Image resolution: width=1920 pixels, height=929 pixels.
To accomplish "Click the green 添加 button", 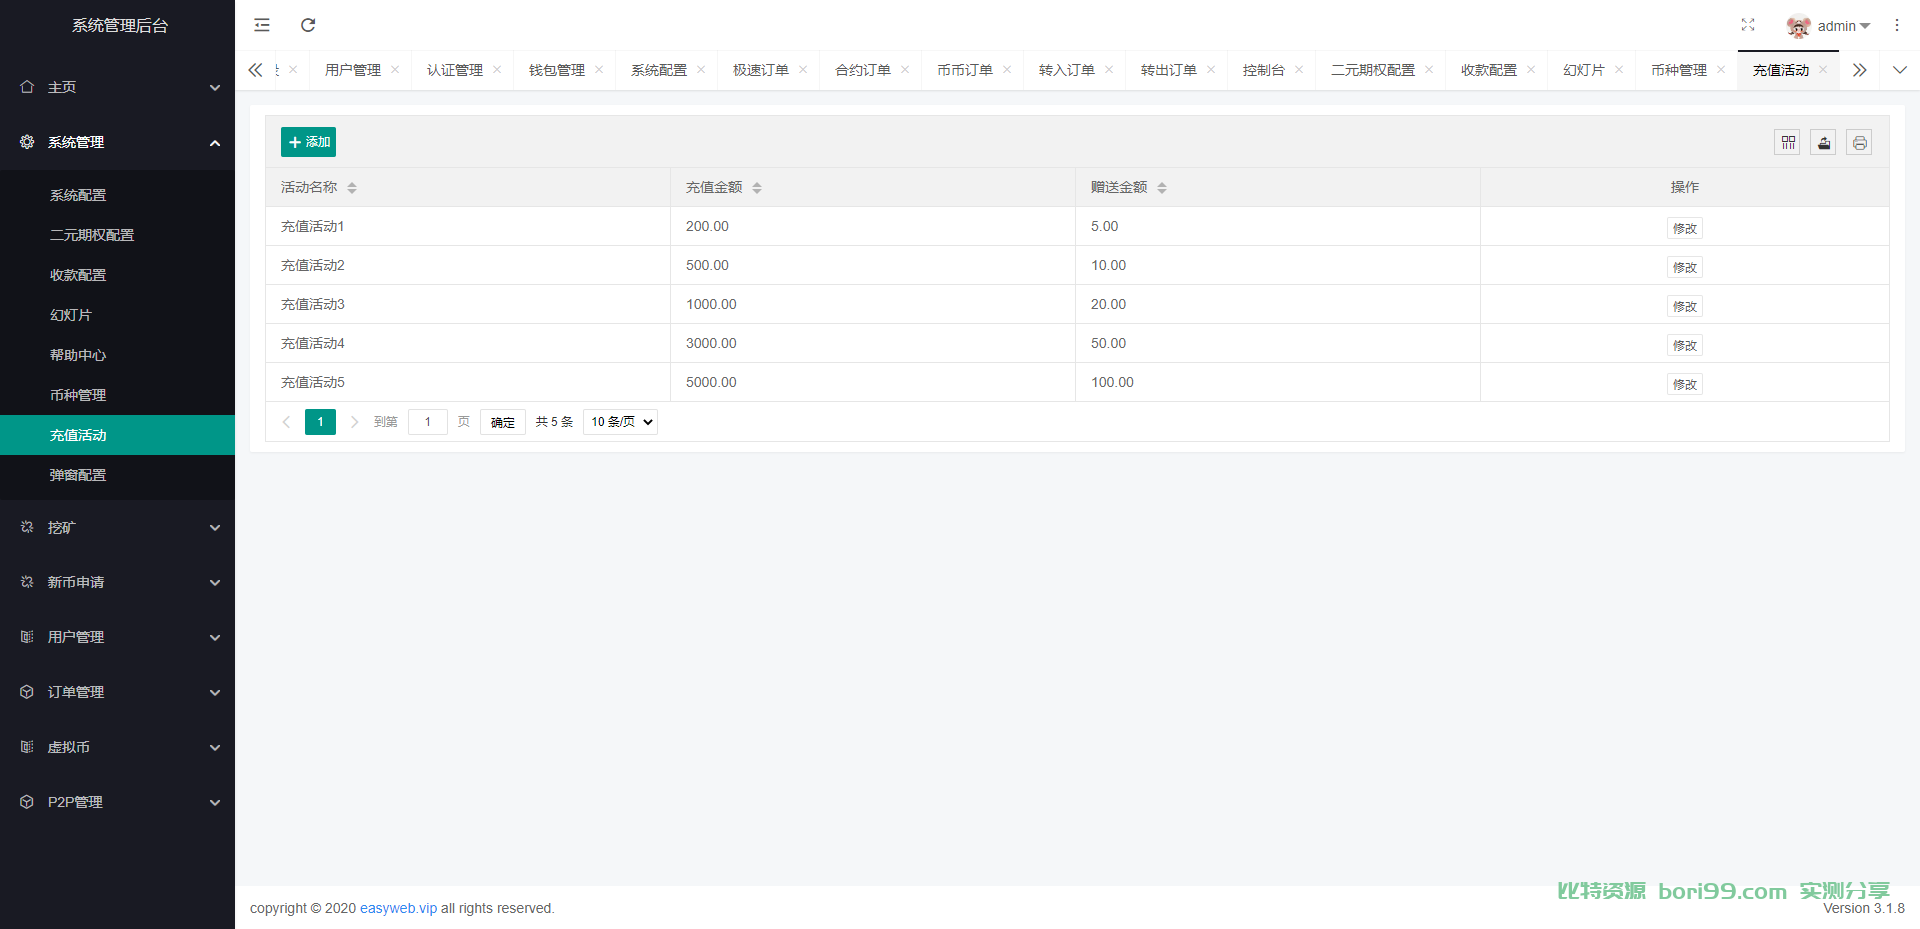I will (x=308, y=142).
